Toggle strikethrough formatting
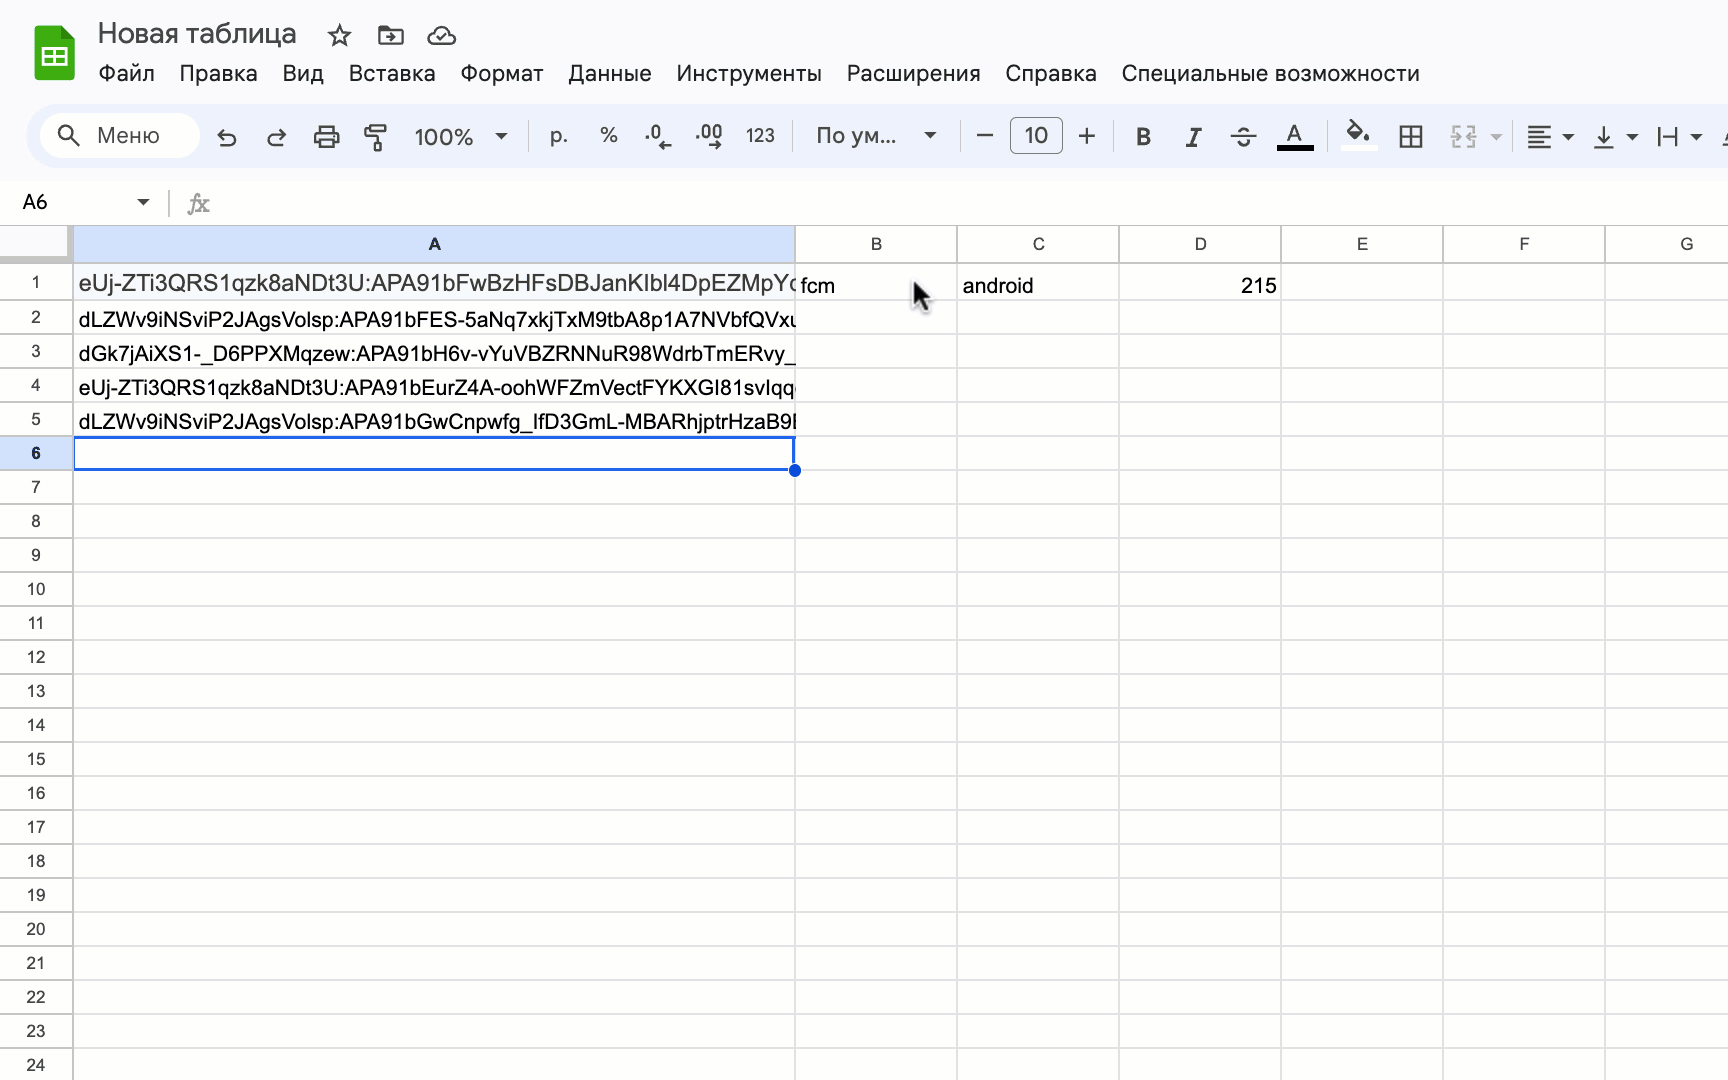This screenshot has width=1728, height=1080. [1243, 136]
